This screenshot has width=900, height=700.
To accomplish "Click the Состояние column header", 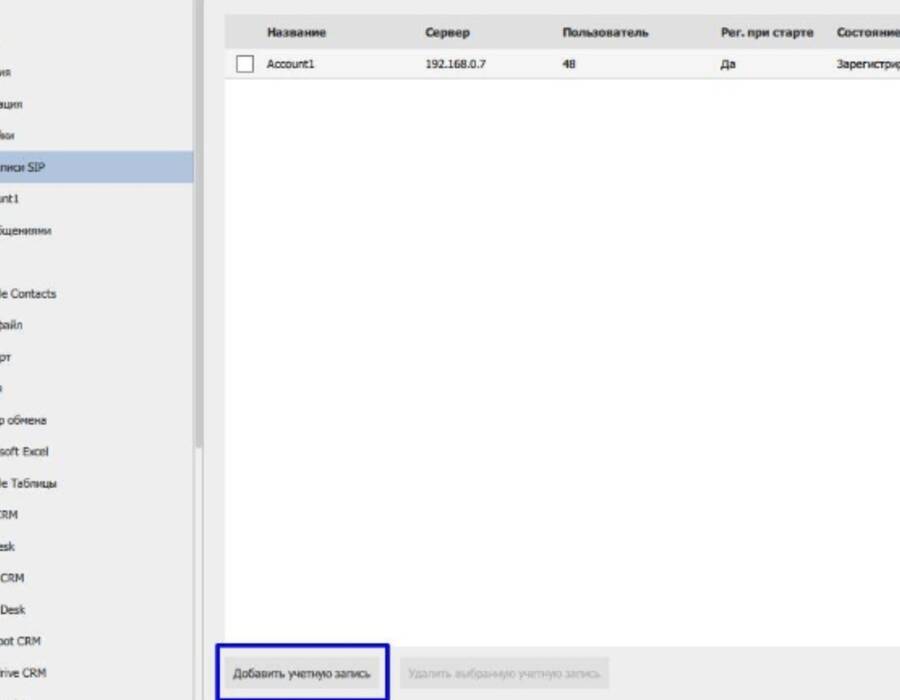I will click(x=868, y=32).
